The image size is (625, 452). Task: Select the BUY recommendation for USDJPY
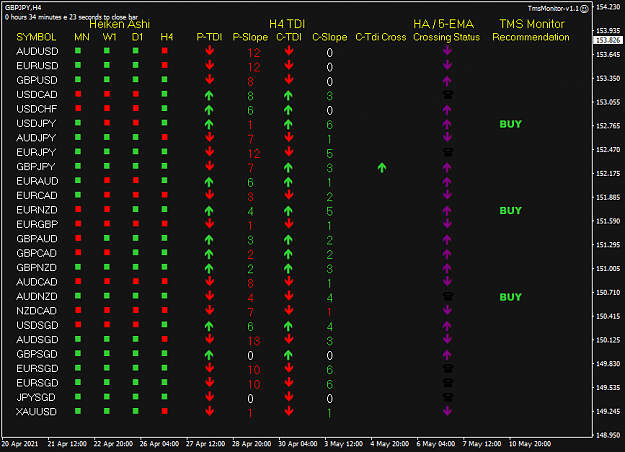click(511, 124)
